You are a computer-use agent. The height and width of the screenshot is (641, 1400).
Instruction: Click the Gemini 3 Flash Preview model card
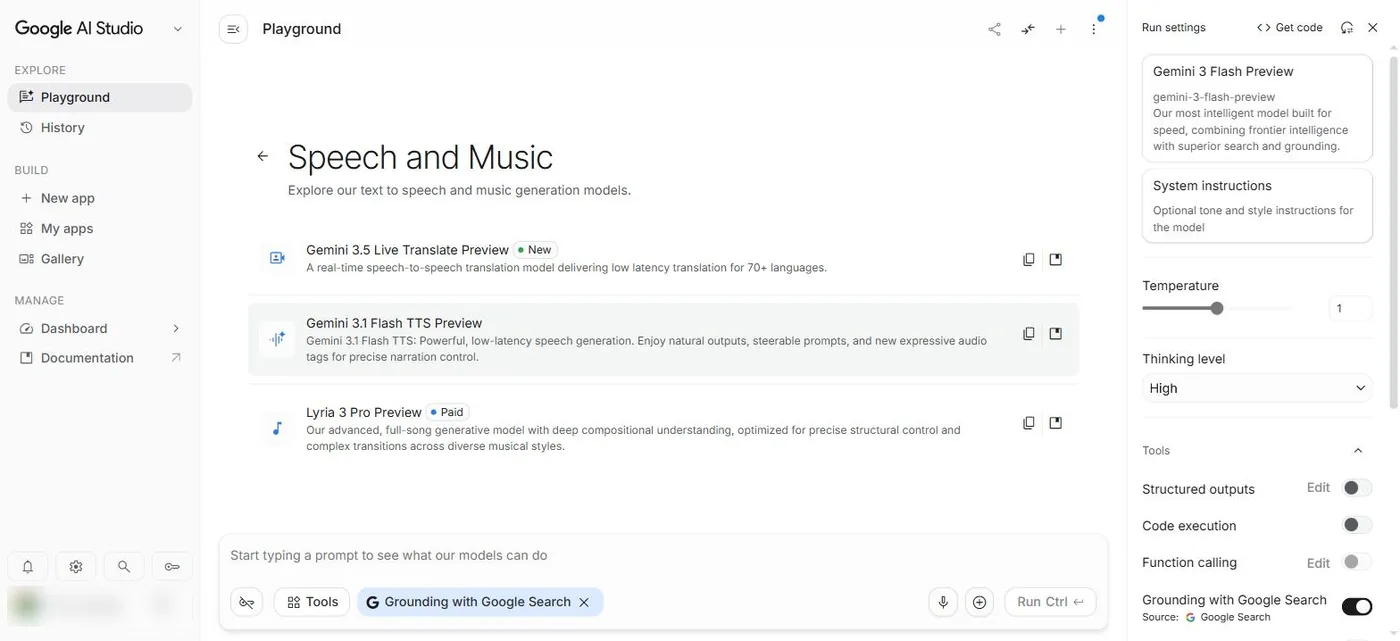point(1257,108)
